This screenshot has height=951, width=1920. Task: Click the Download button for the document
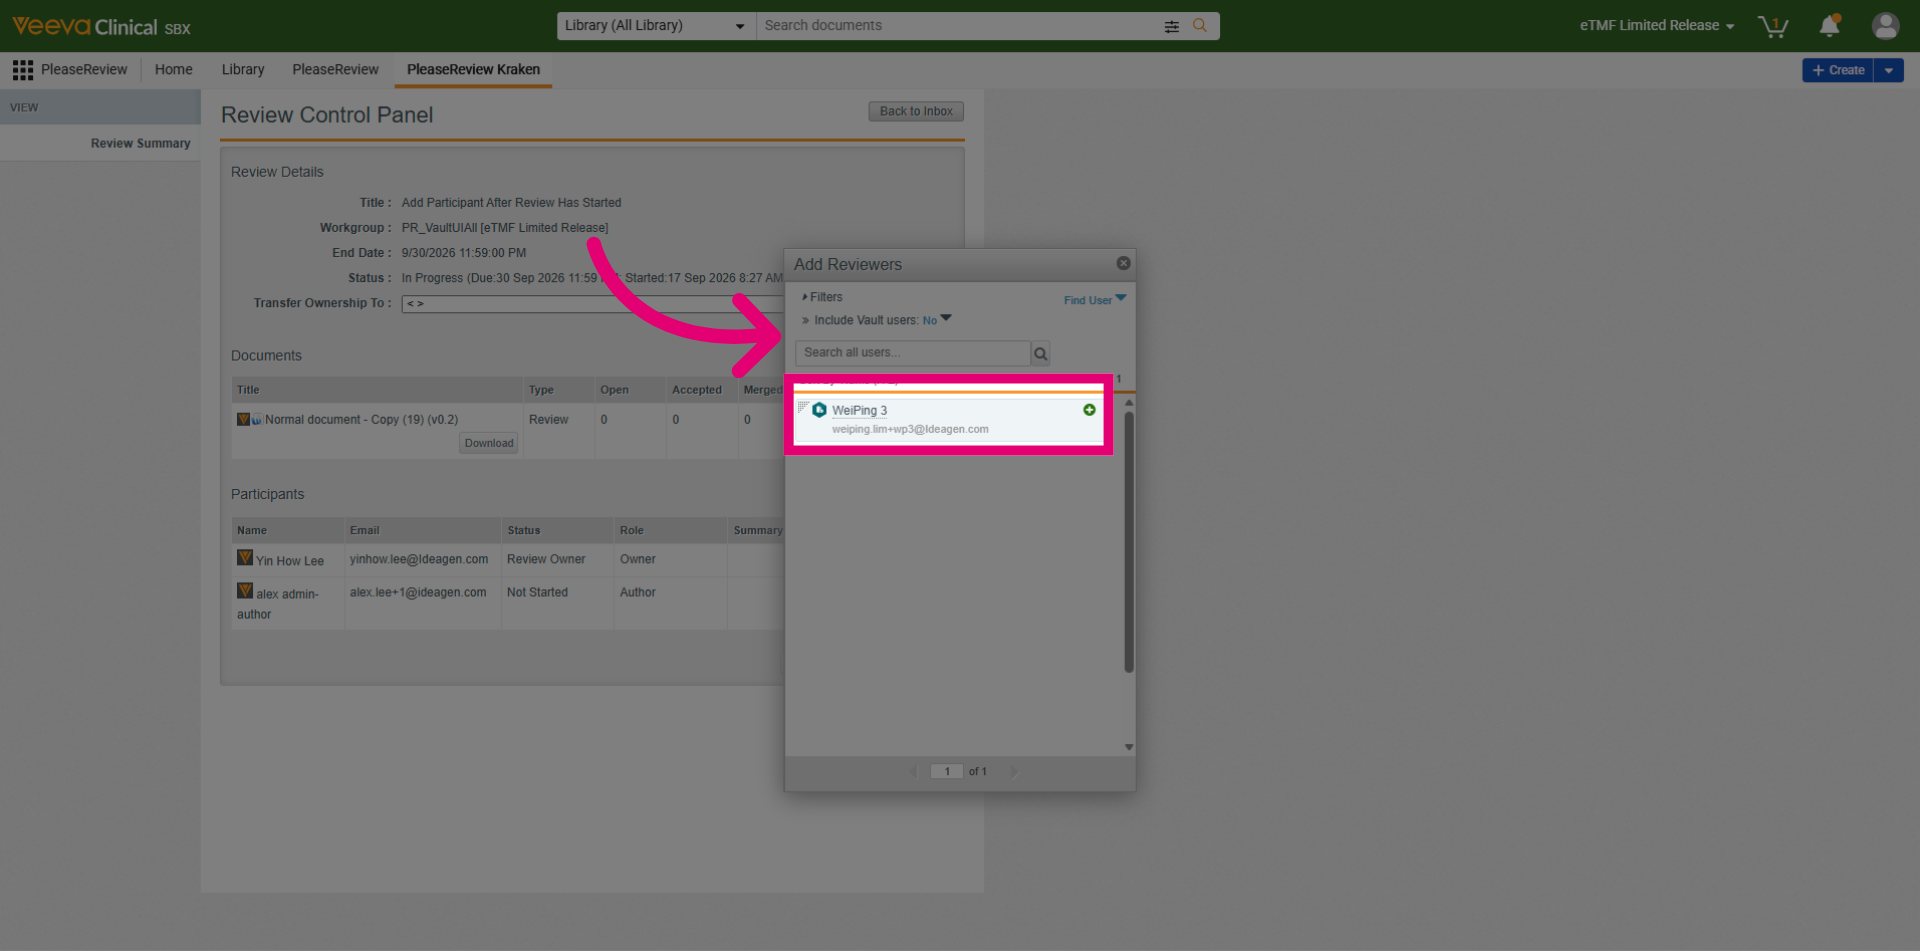[489, 443]
